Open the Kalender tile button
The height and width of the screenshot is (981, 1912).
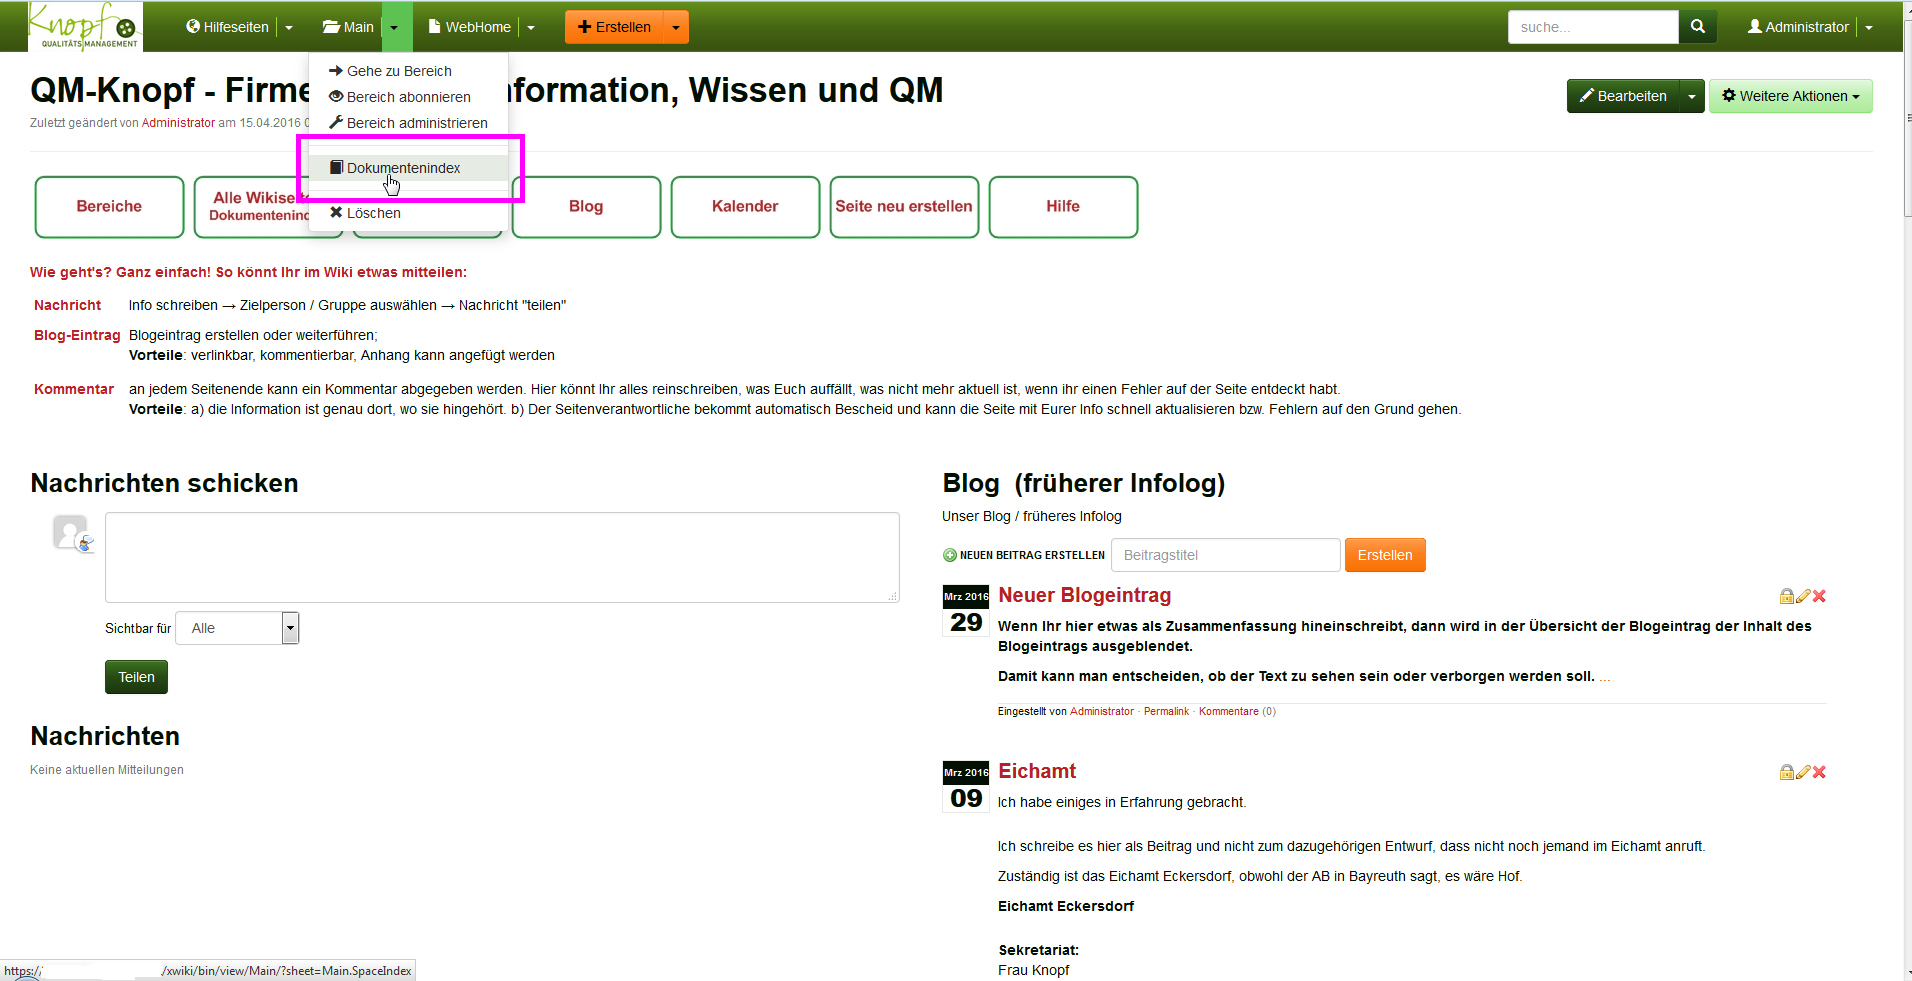tap(745, 207)
